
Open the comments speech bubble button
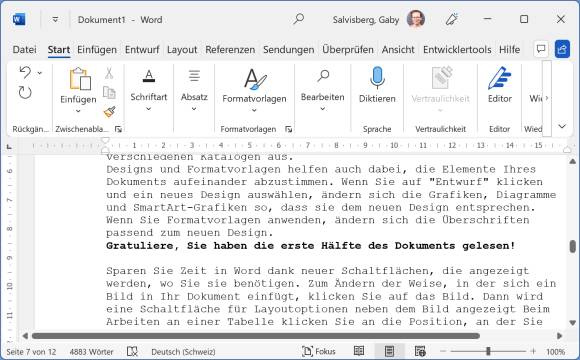pos(541,49)
